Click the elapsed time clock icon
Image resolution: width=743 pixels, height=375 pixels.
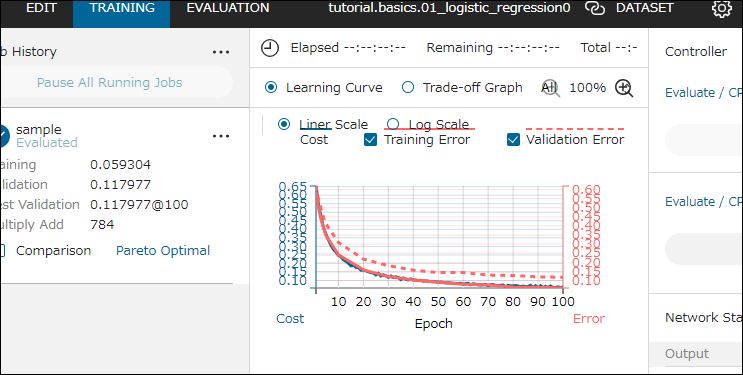pos(270,48)
